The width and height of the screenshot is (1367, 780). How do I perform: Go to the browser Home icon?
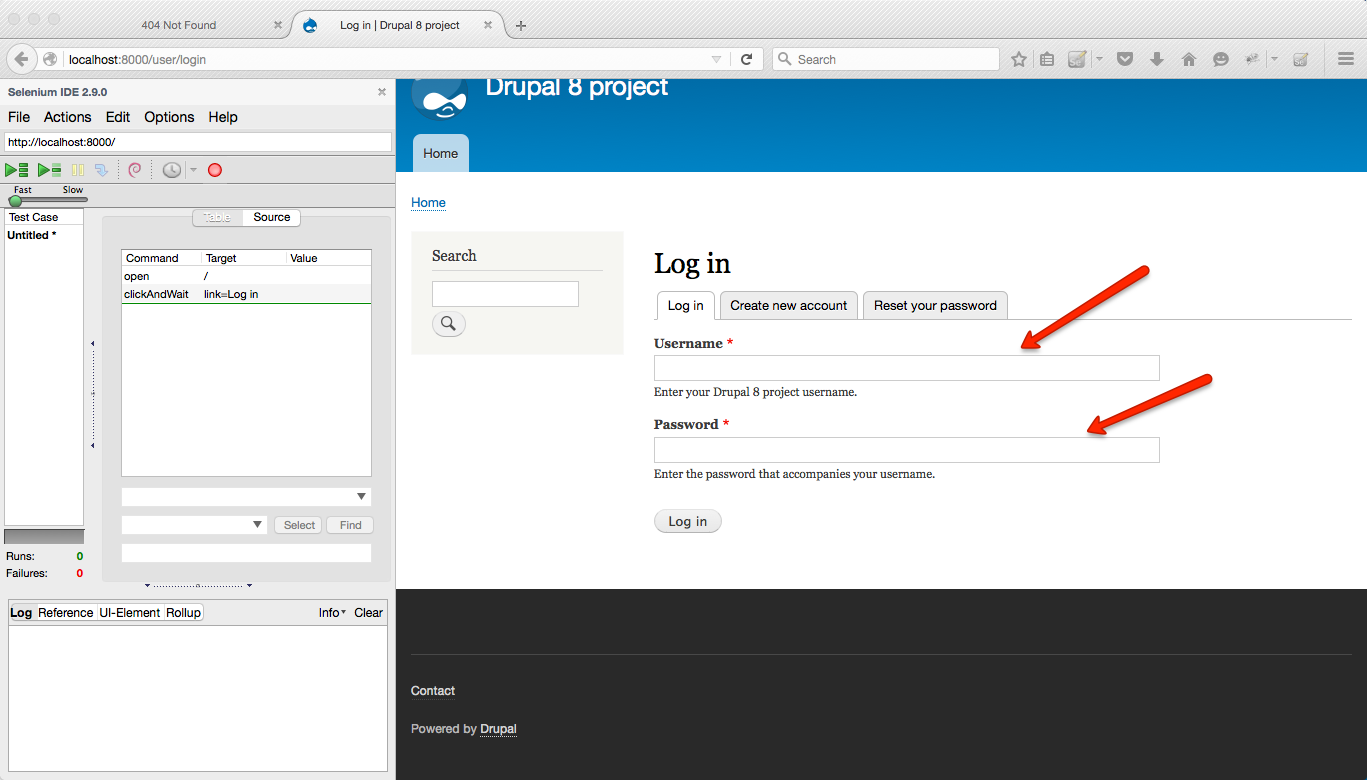coord(1189,59)
